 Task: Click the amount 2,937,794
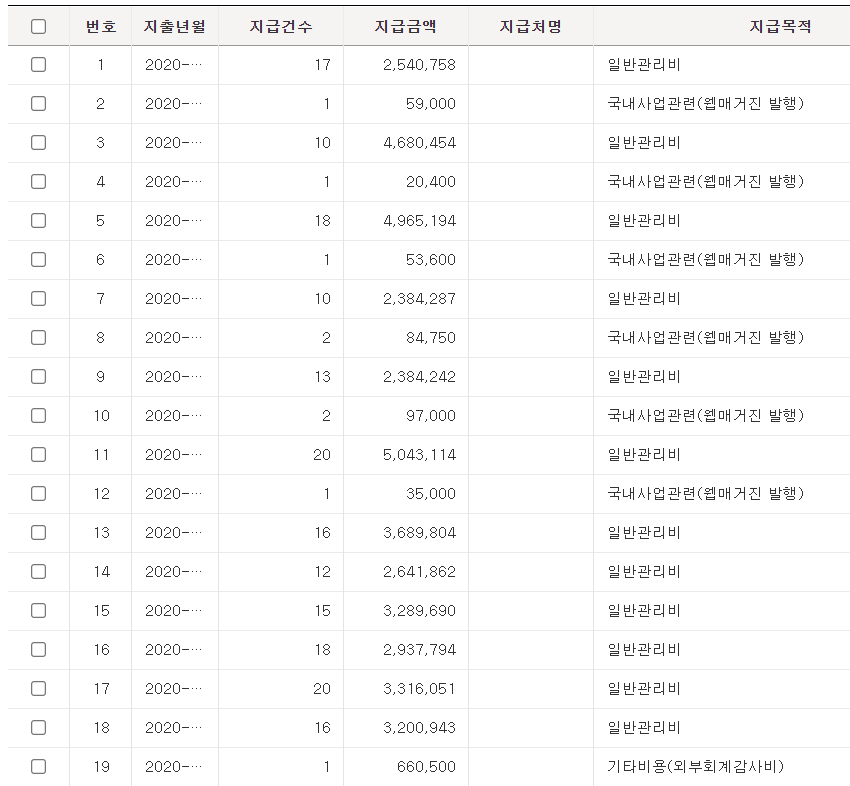(419, 650)
